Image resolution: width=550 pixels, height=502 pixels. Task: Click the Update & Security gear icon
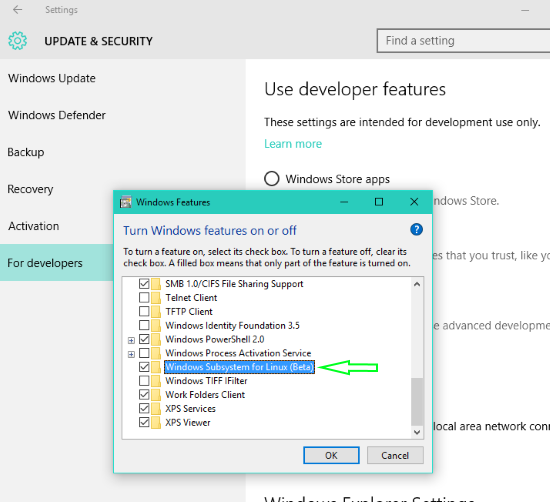tap(18, 41)
